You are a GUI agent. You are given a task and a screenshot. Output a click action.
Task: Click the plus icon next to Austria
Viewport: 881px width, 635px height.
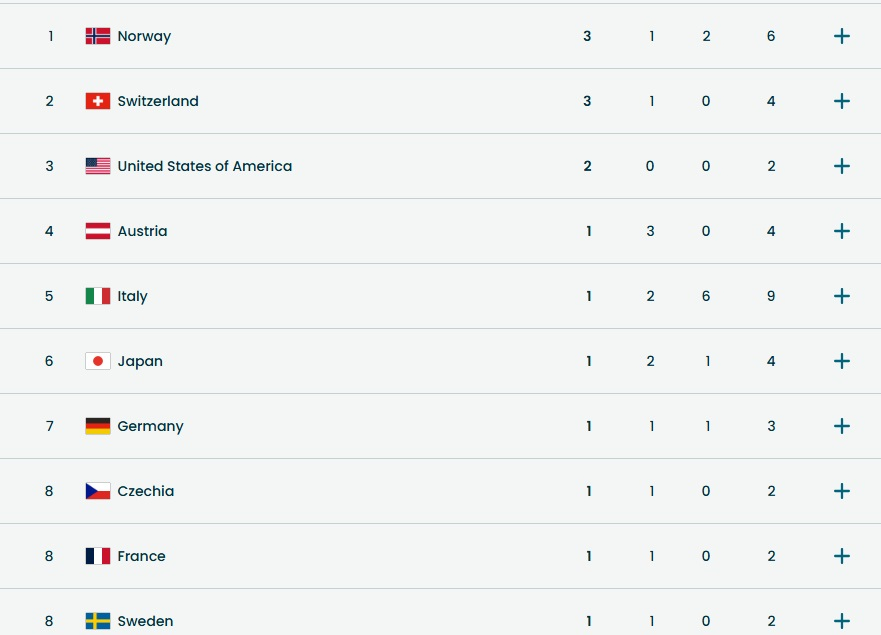(842, 231)
